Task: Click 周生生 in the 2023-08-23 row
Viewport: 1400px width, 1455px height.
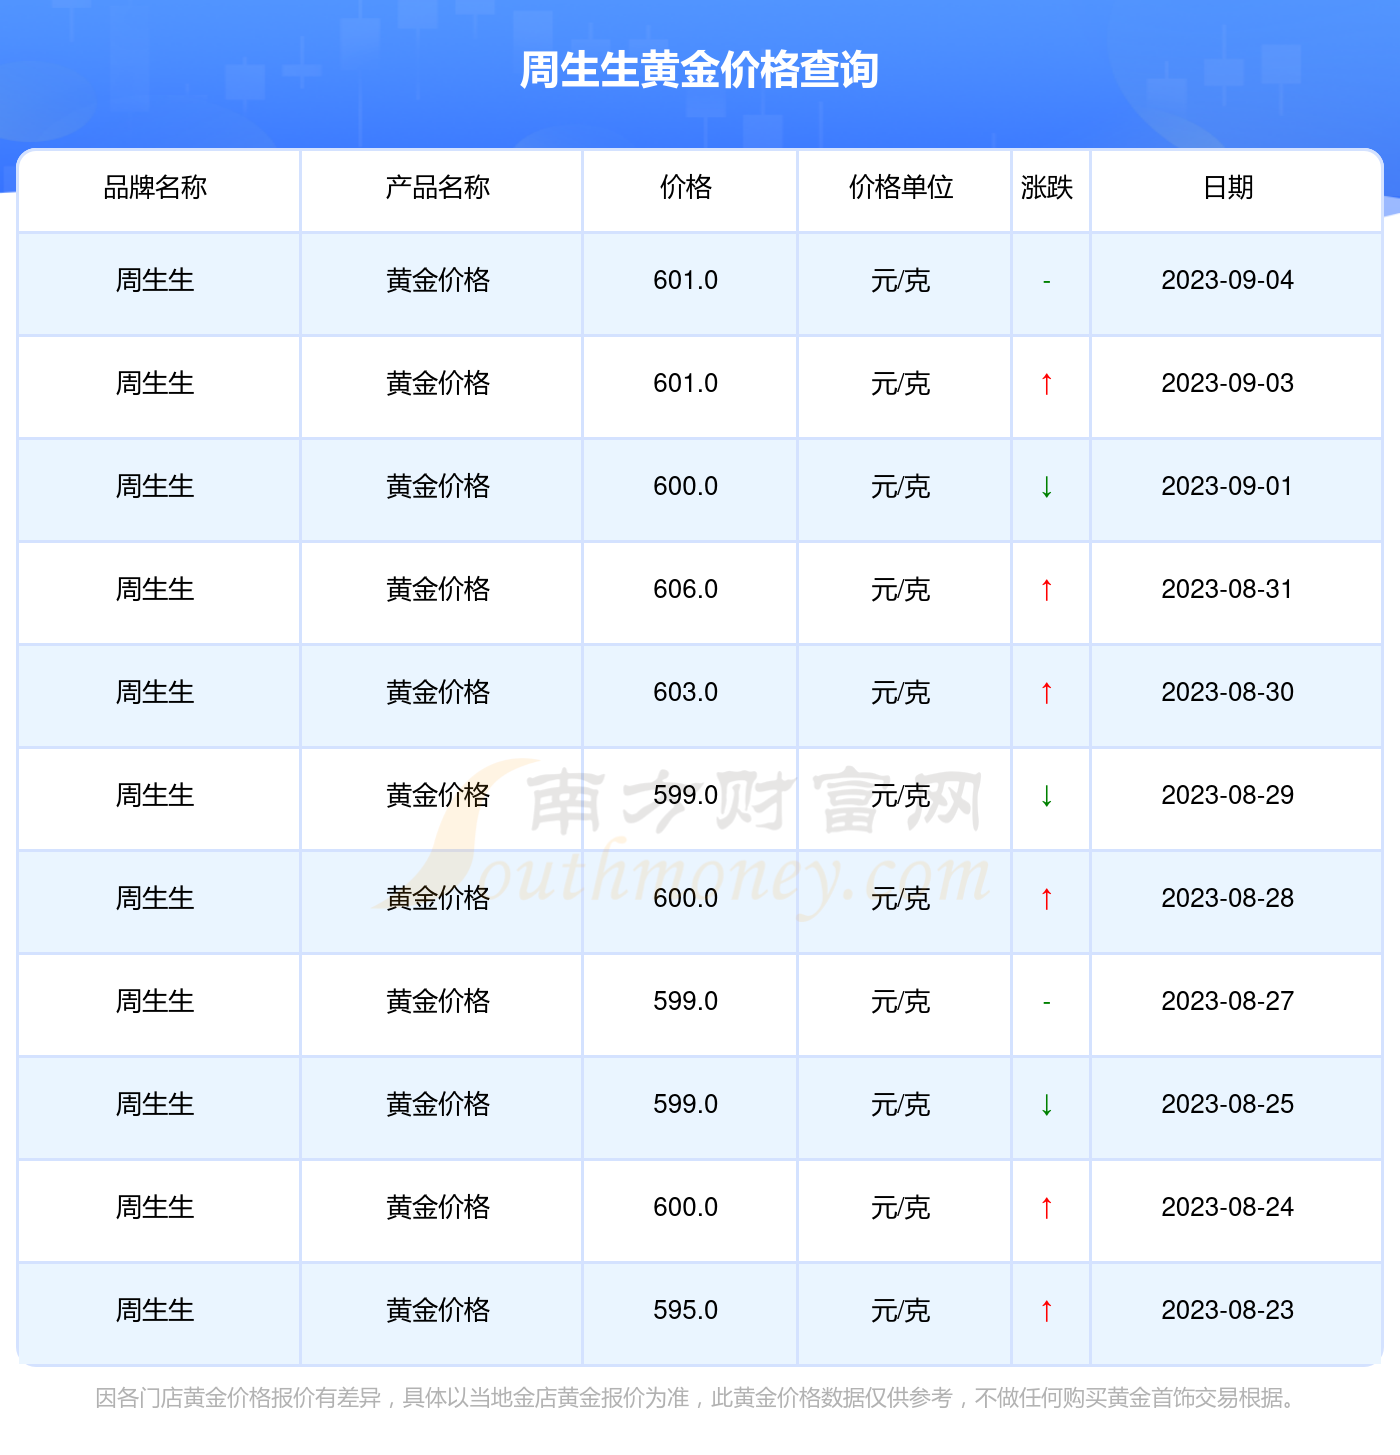Action: click(155, 1311)
